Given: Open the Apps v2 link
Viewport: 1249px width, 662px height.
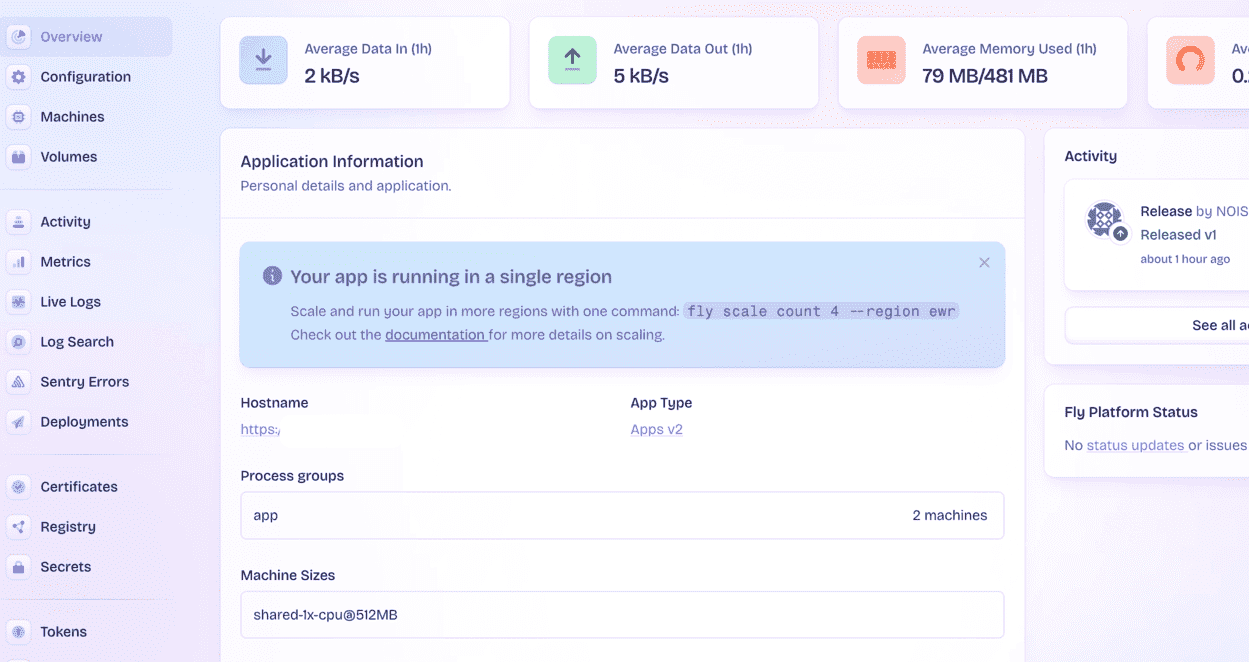Looking at the screenshot, I should click(x=656, y=430).
